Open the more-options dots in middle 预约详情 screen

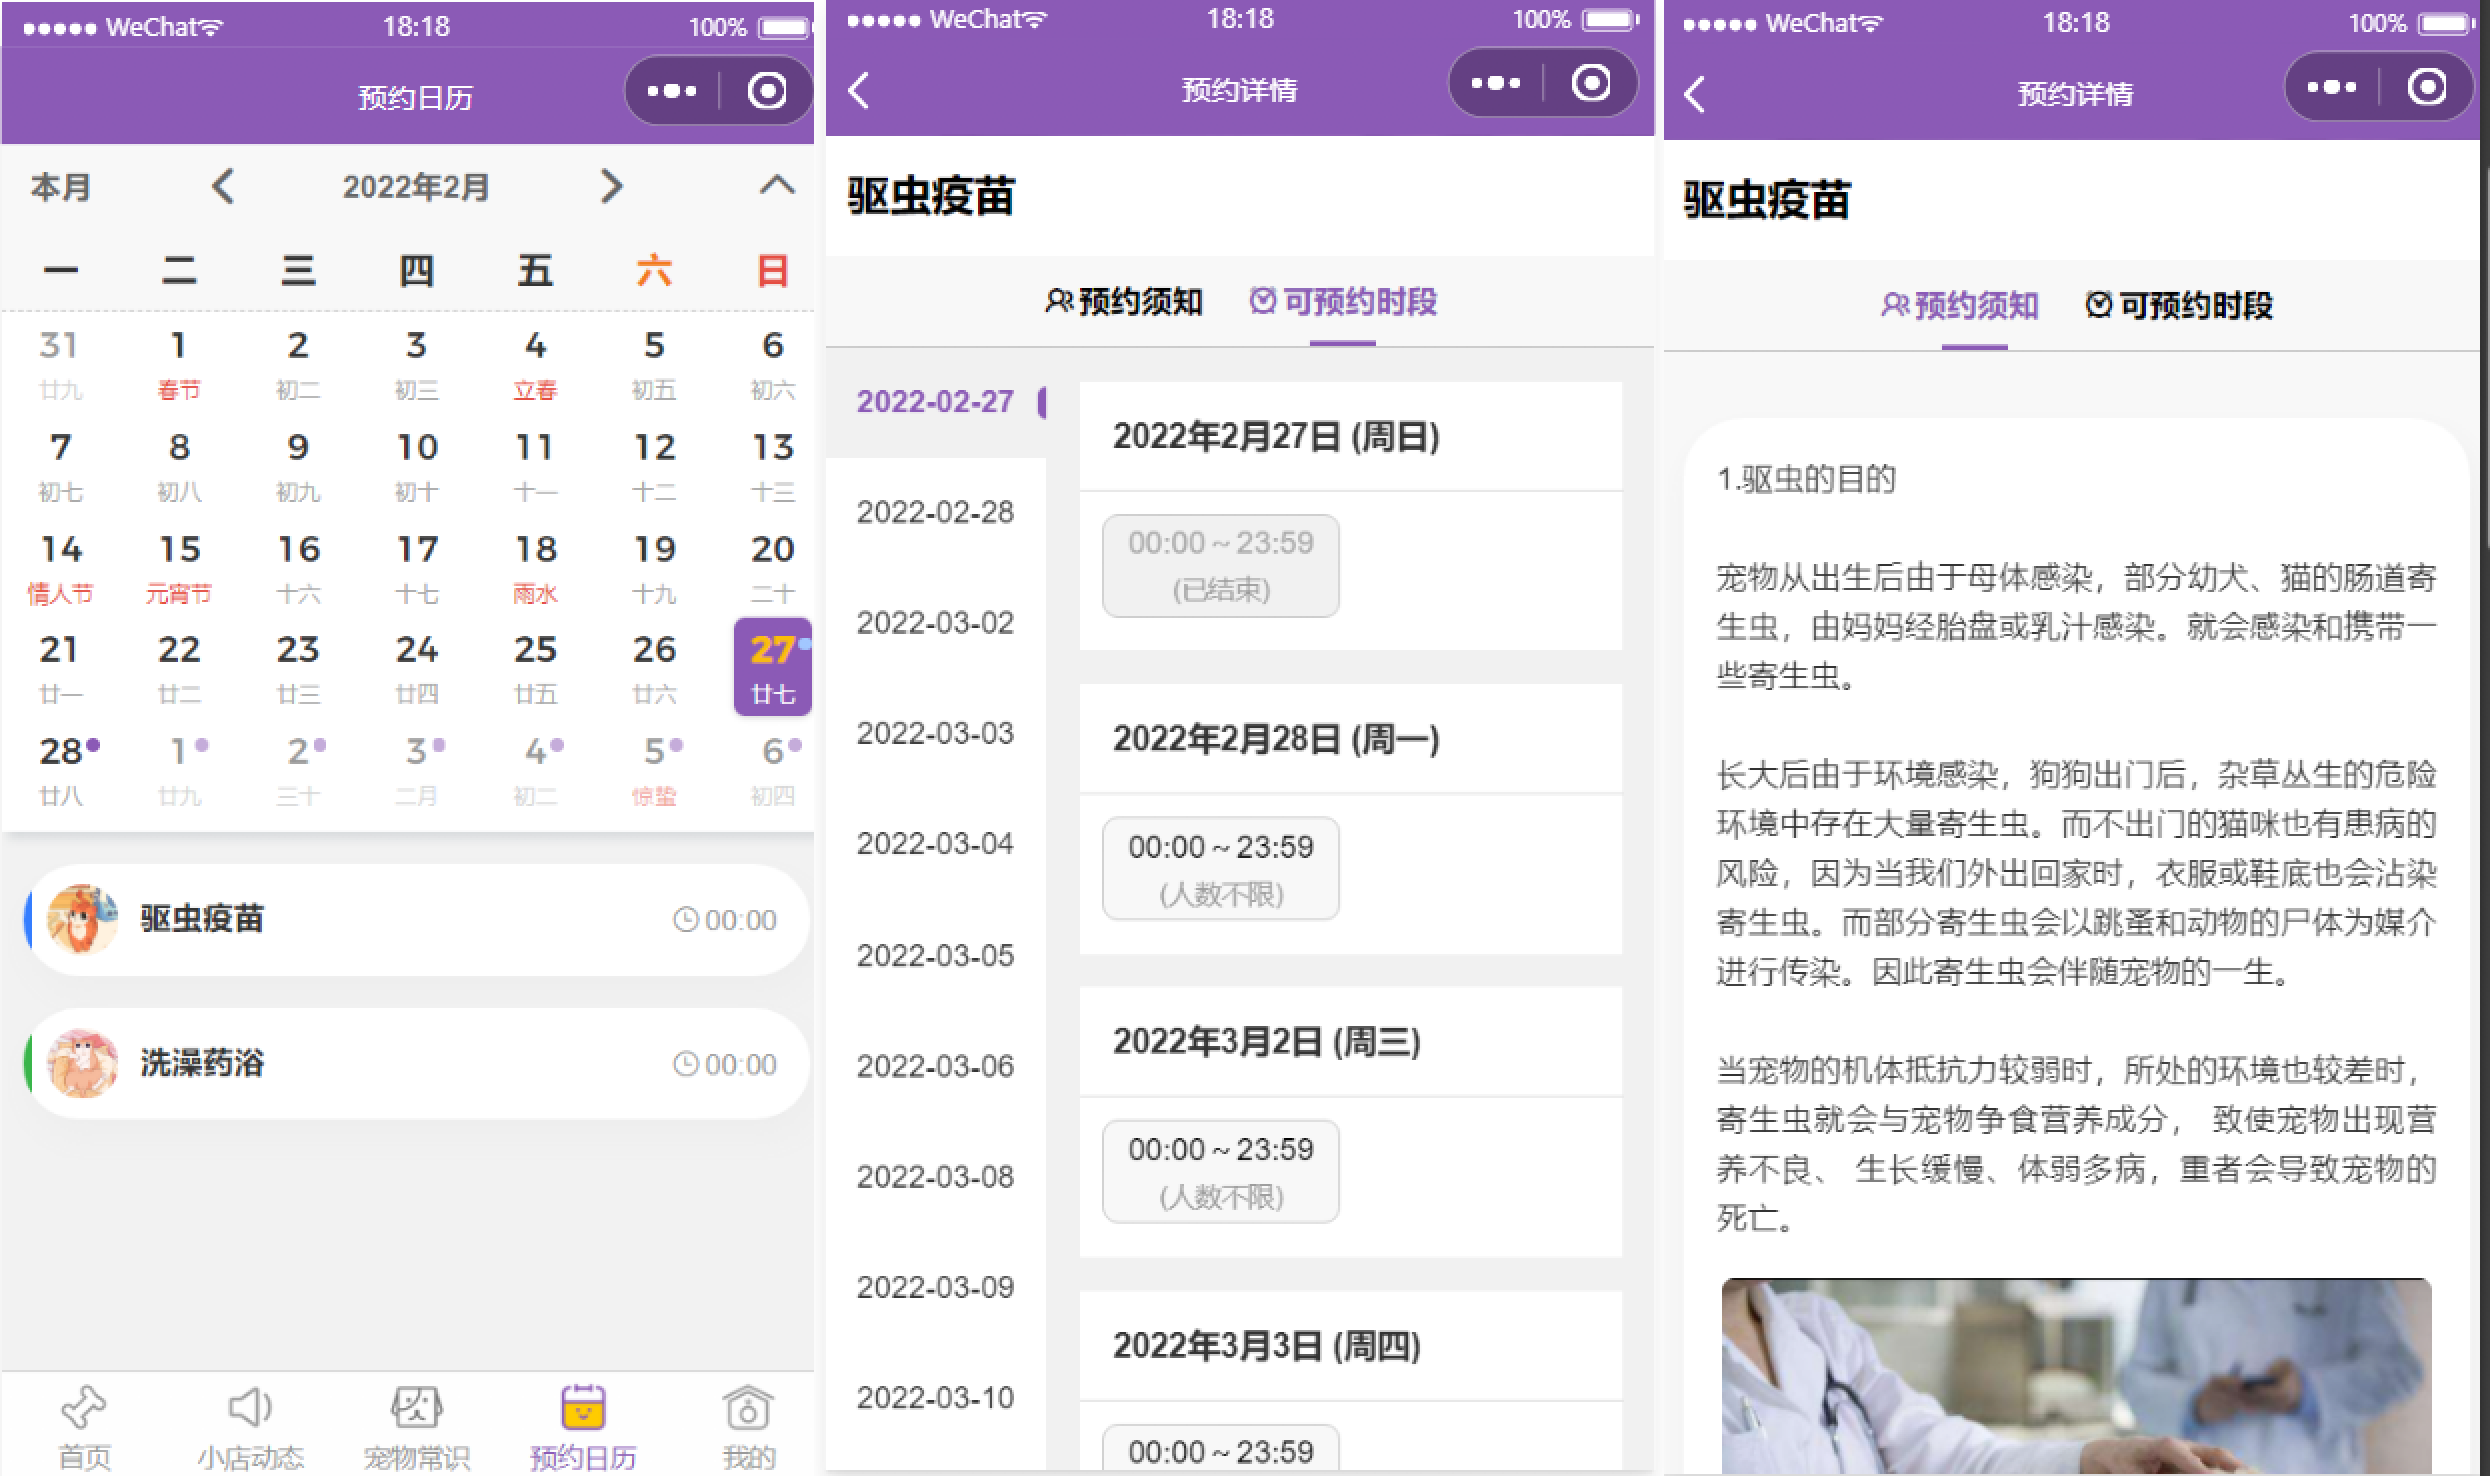1496,83
